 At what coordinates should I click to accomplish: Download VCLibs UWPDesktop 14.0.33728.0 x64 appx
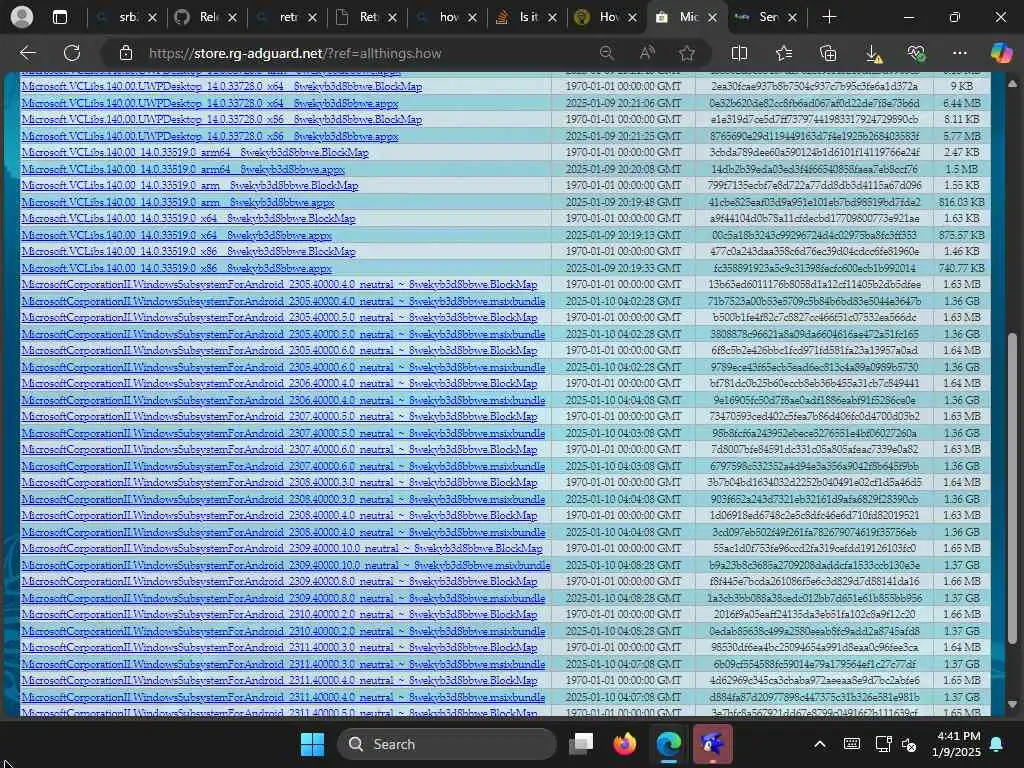point(210,103)
